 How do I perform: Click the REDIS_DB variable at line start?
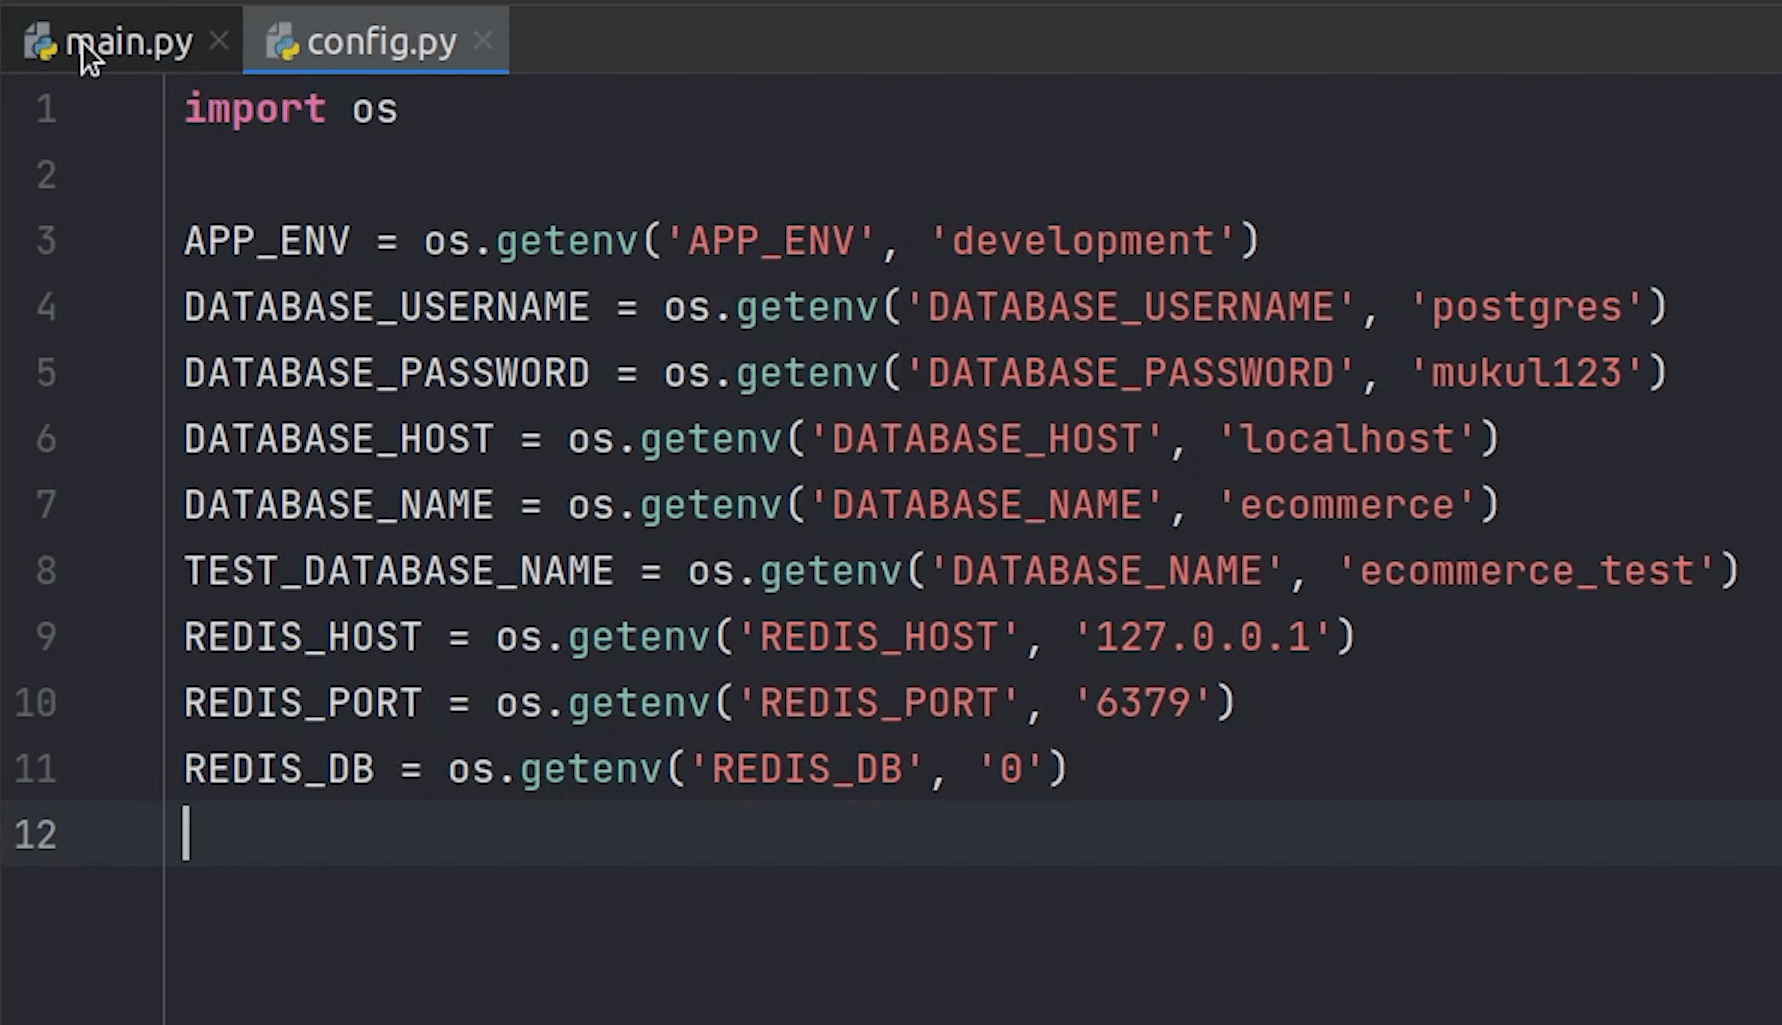tap(279, 769)
